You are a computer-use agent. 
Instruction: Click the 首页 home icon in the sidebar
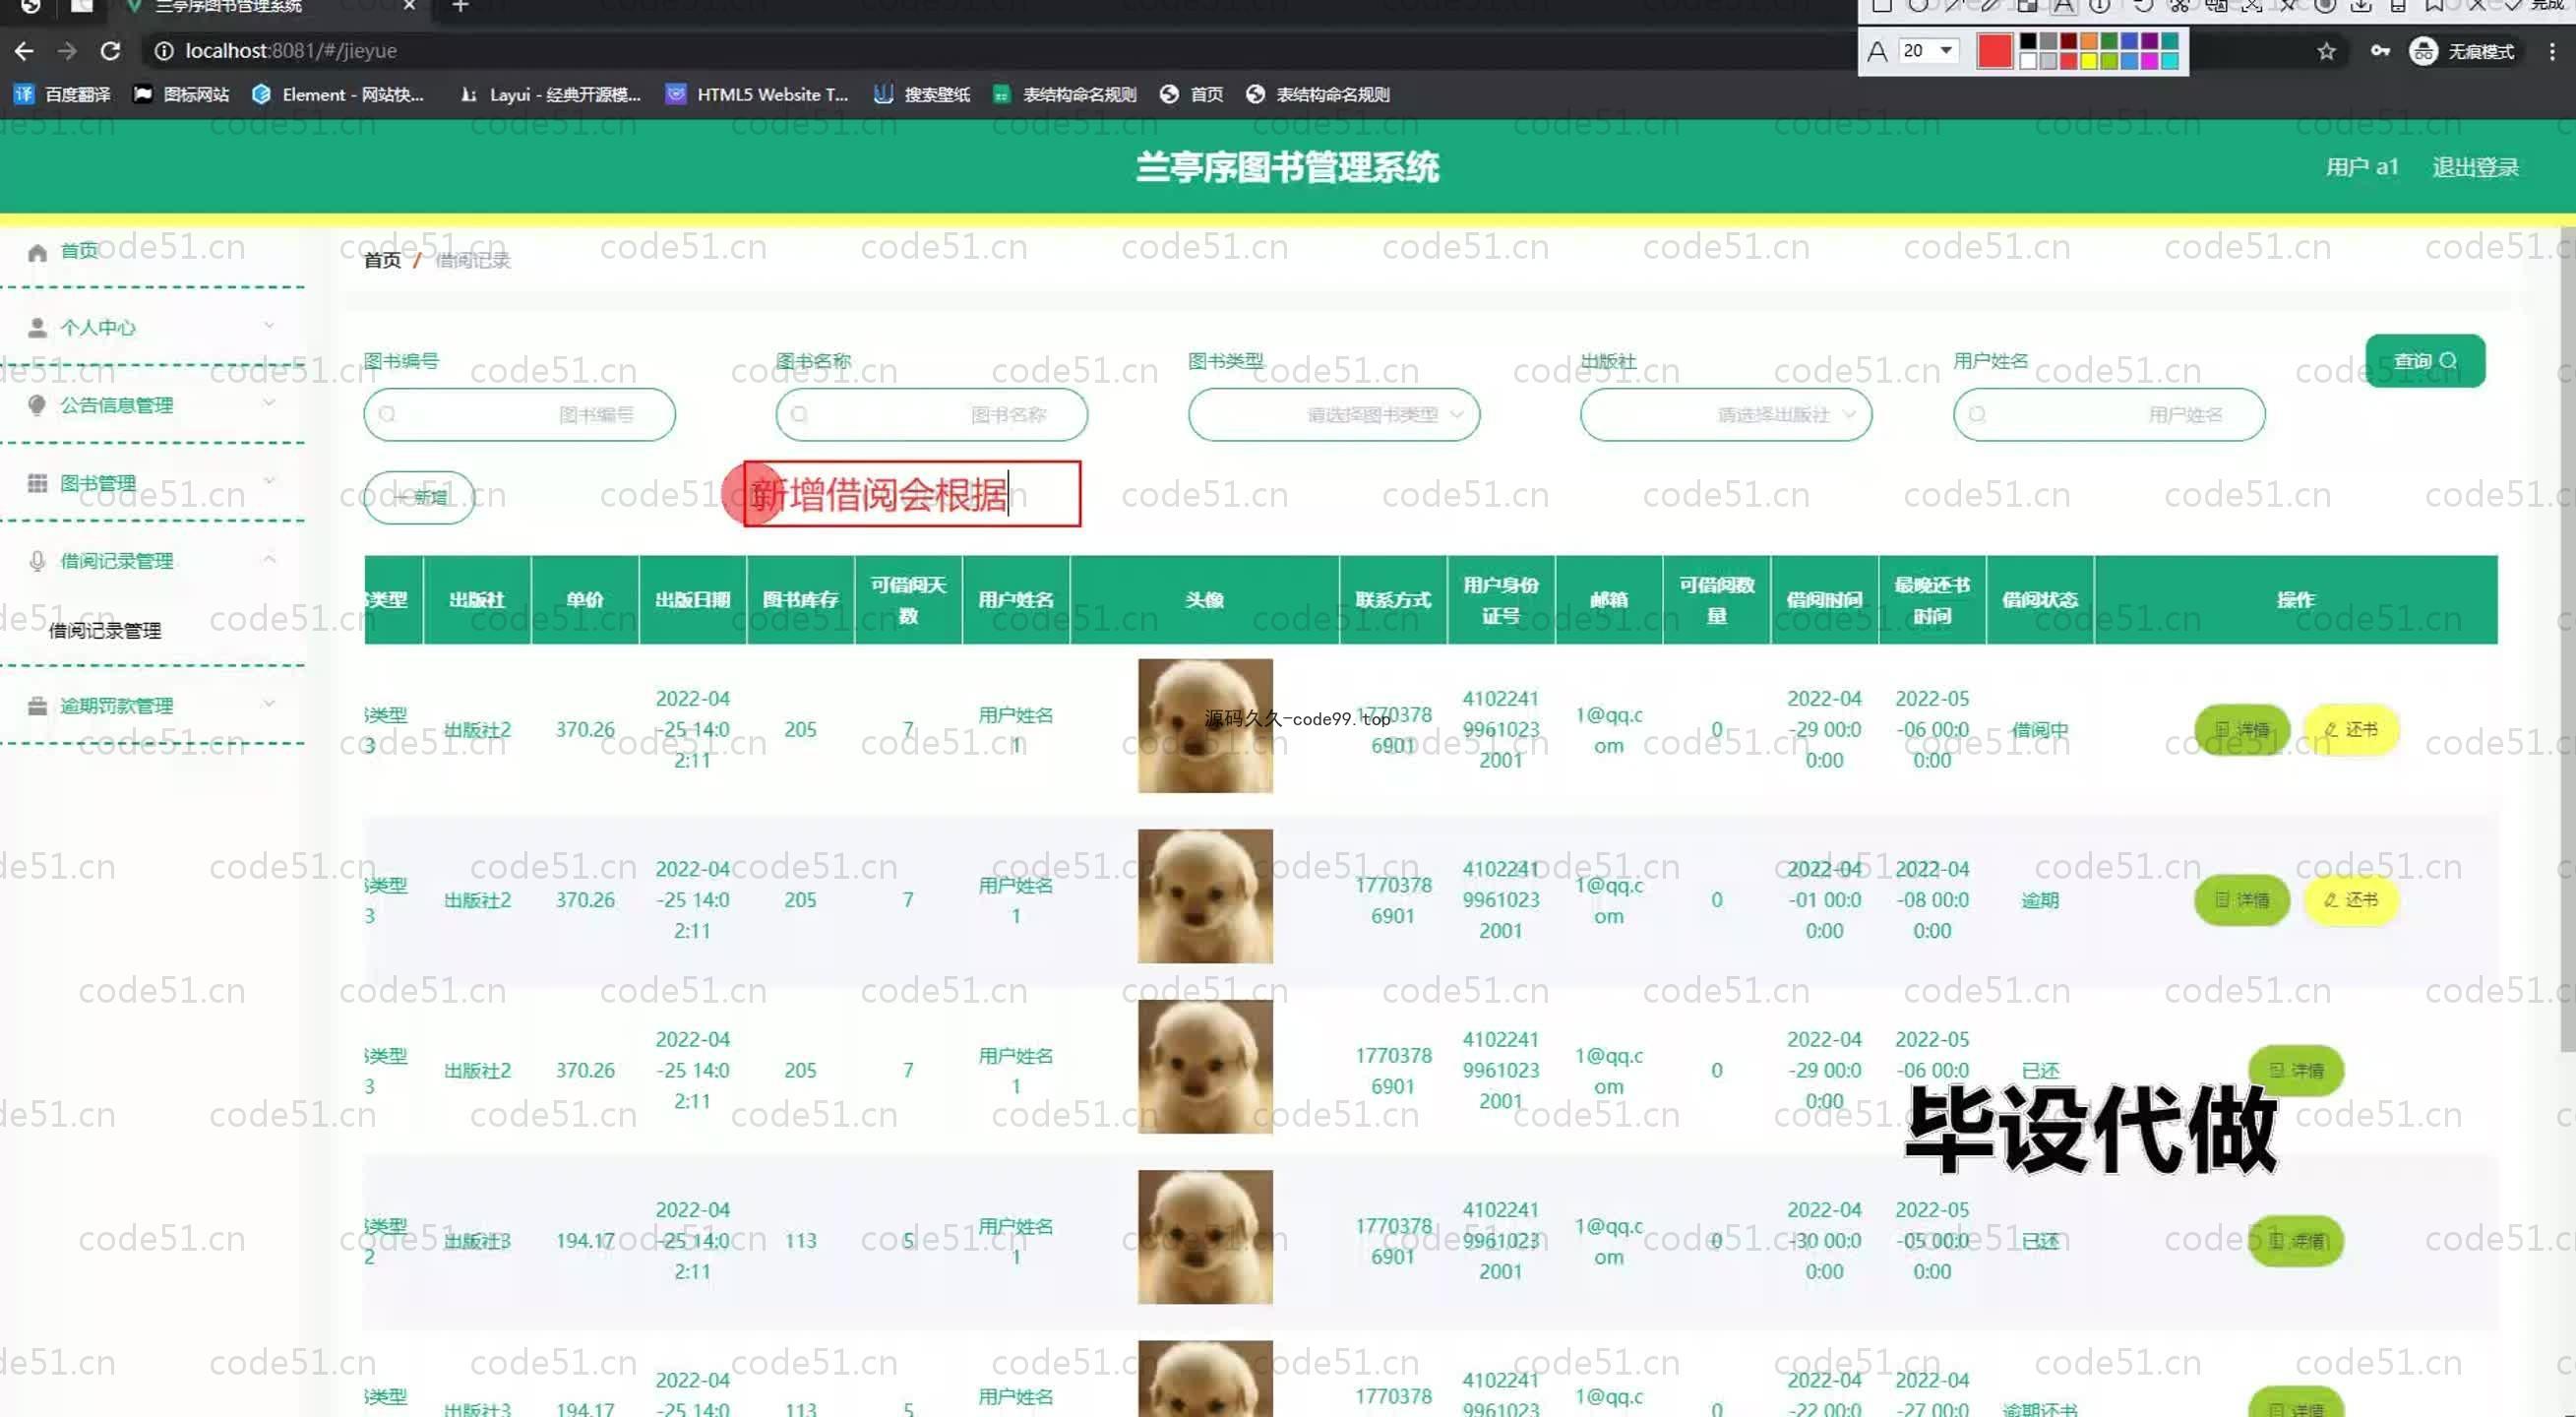[x=37, y=251]
